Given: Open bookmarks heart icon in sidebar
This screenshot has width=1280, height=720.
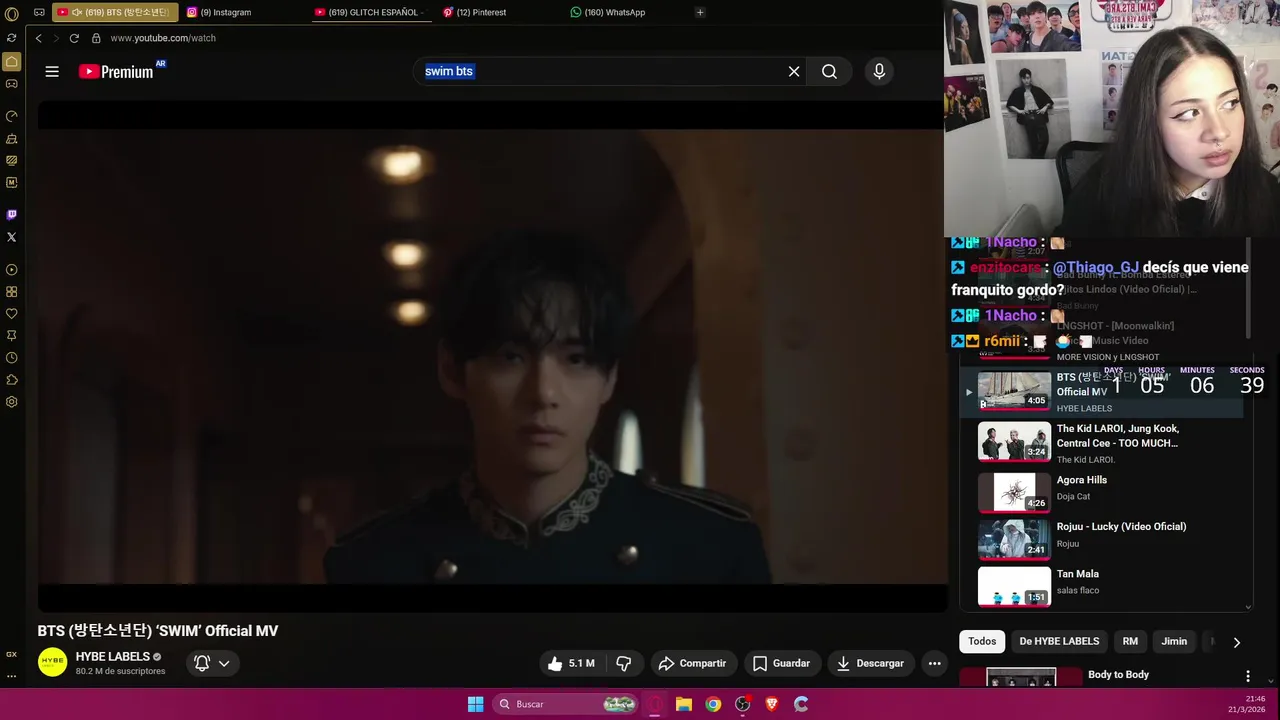Looking at the screenshot, I should 12,314.
